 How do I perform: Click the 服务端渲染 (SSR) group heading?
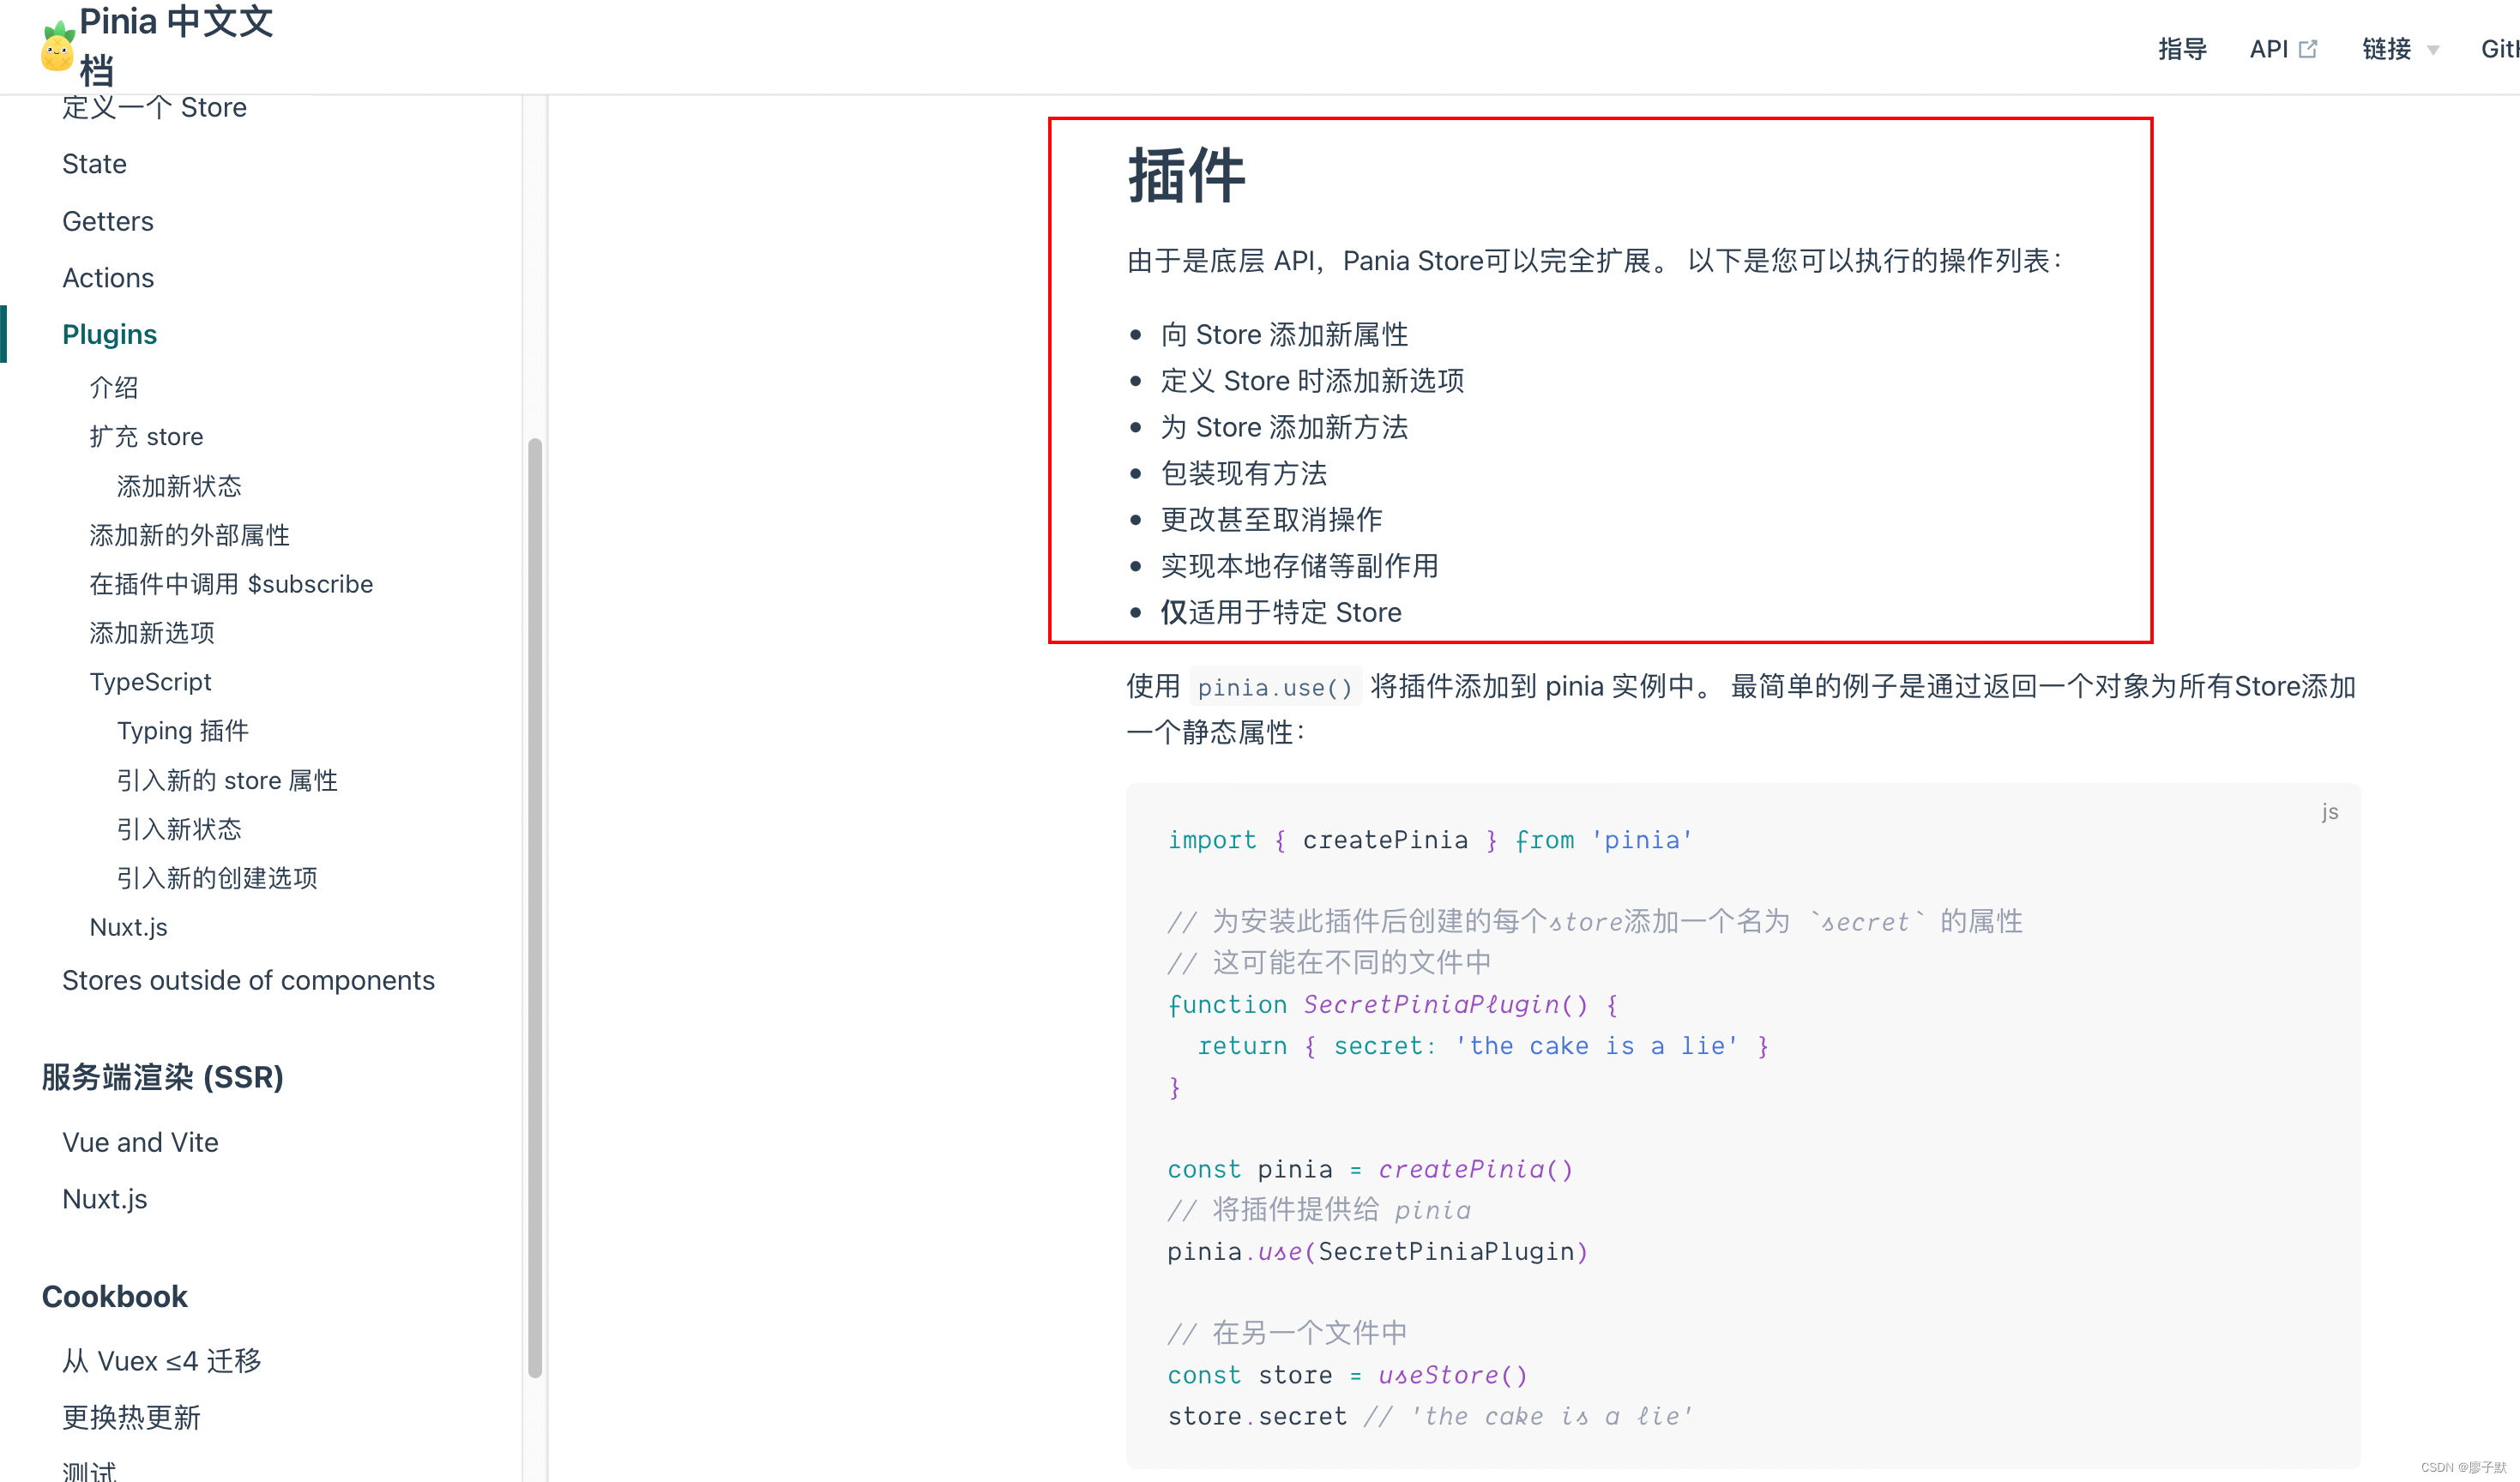tap(163, 1077)
